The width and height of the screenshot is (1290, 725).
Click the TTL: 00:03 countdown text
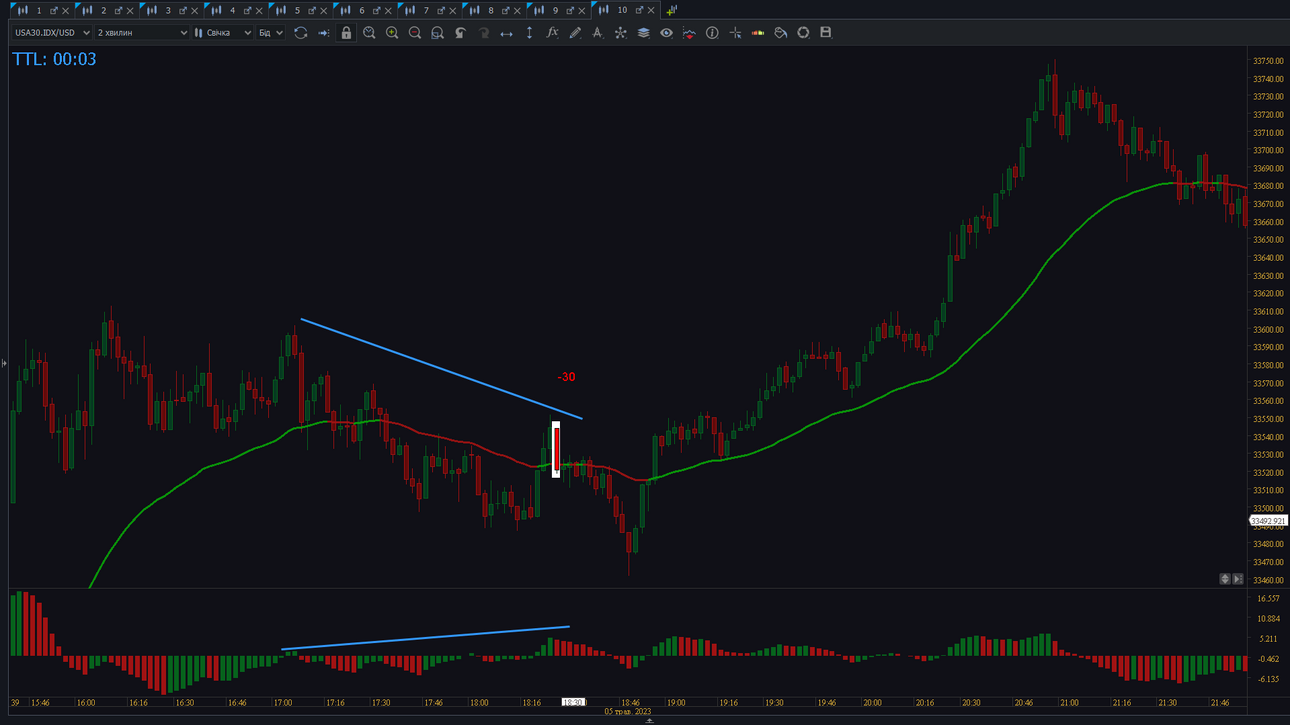click(54, 59)
